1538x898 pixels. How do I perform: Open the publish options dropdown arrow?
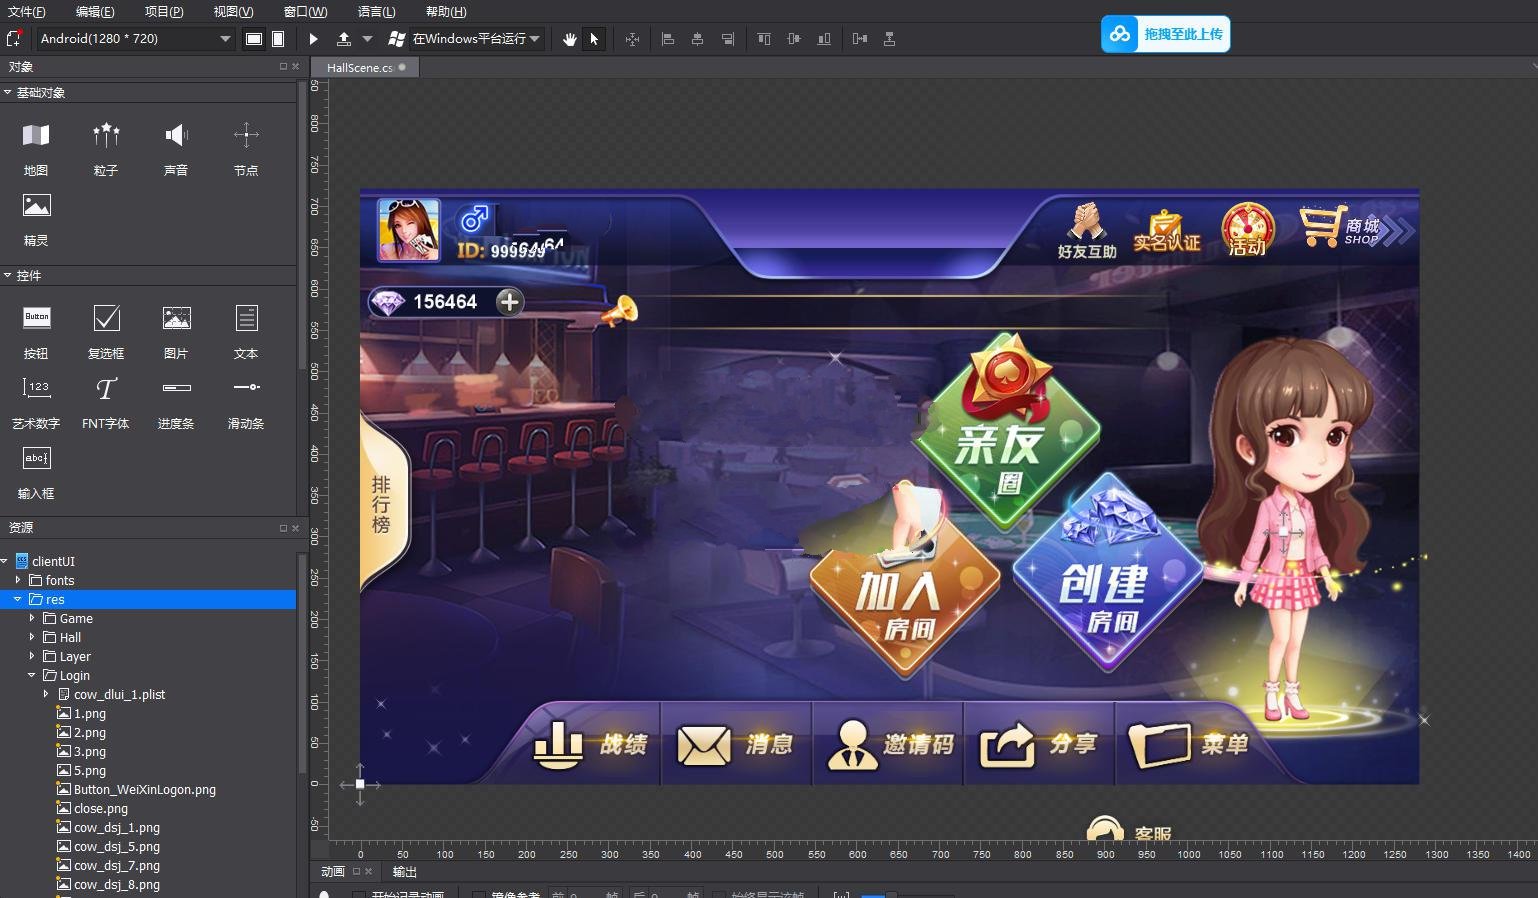[367, 39]
